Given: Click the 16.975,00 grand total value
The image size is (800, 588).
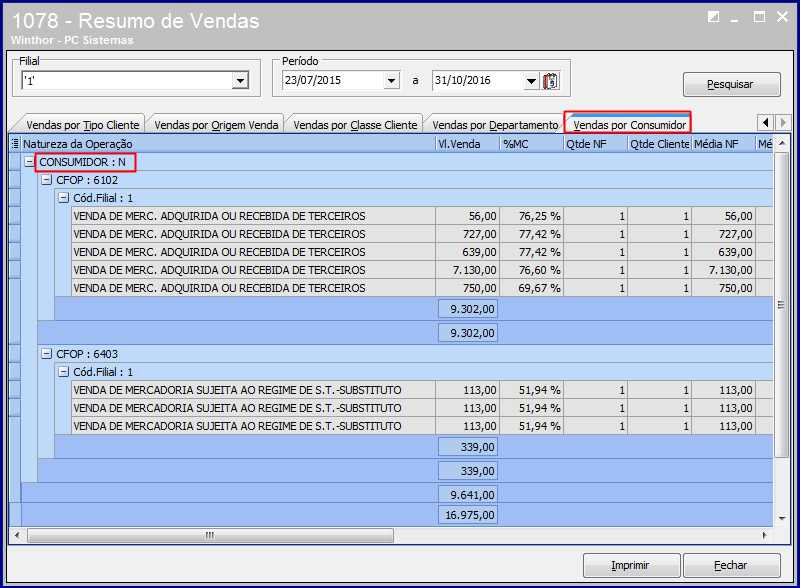Looking at the screenshot, I should point(468,515).
